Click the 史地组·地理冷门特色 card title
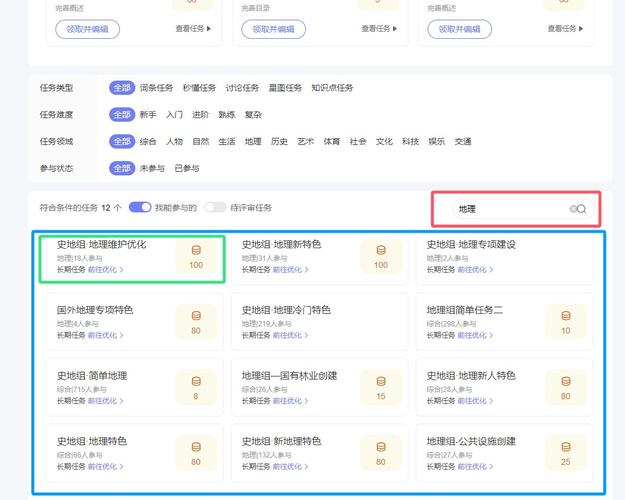 [x=286, y=310]
